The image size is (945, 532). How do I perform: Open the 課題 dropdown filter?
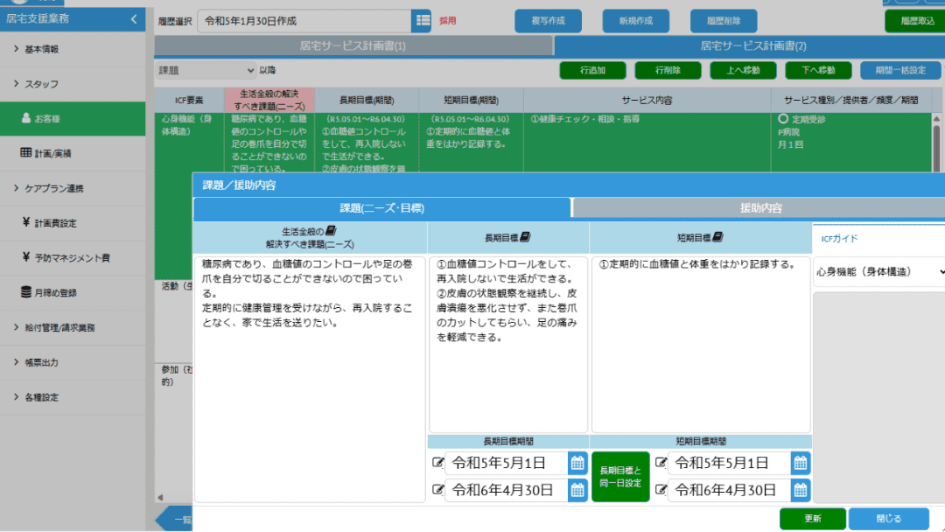point(206,70)
